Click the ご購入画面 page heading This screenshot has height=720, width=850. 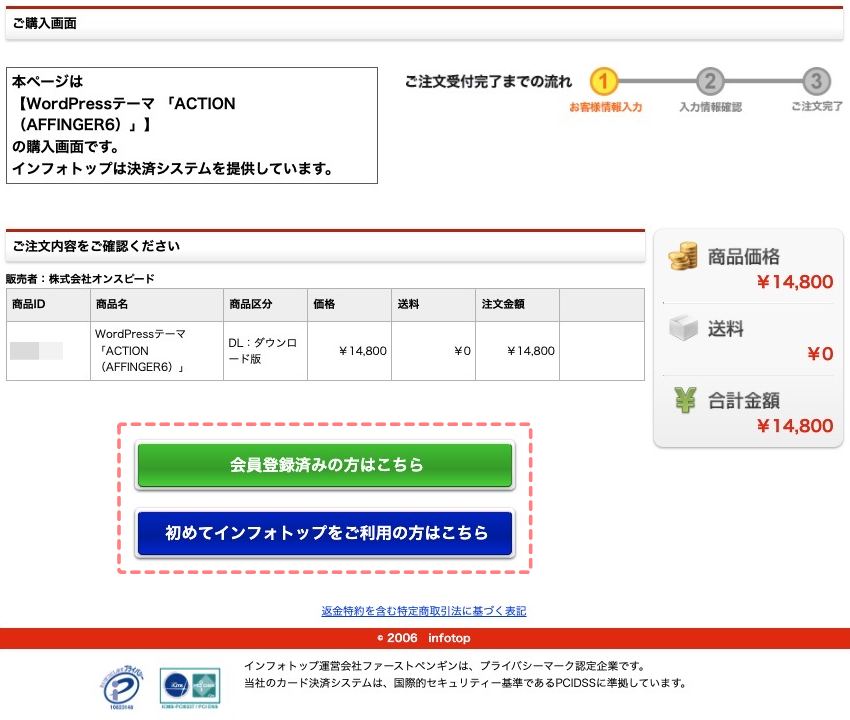pyautogui.click(x=44, y=23)
